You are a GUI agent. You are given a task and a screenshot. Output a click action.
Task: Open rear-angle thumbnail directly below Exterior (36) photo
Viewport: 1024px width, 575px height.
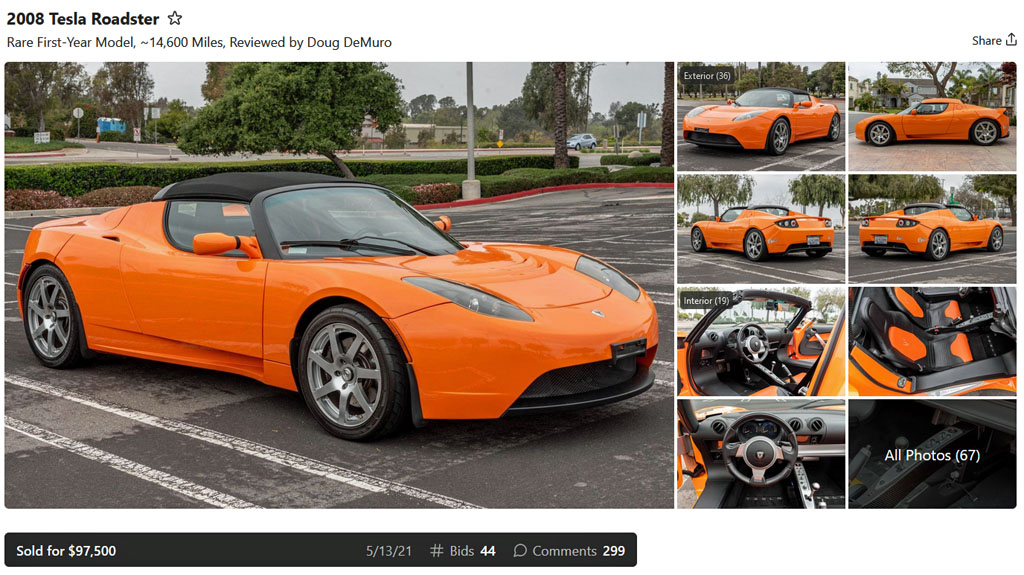point(761,229)
